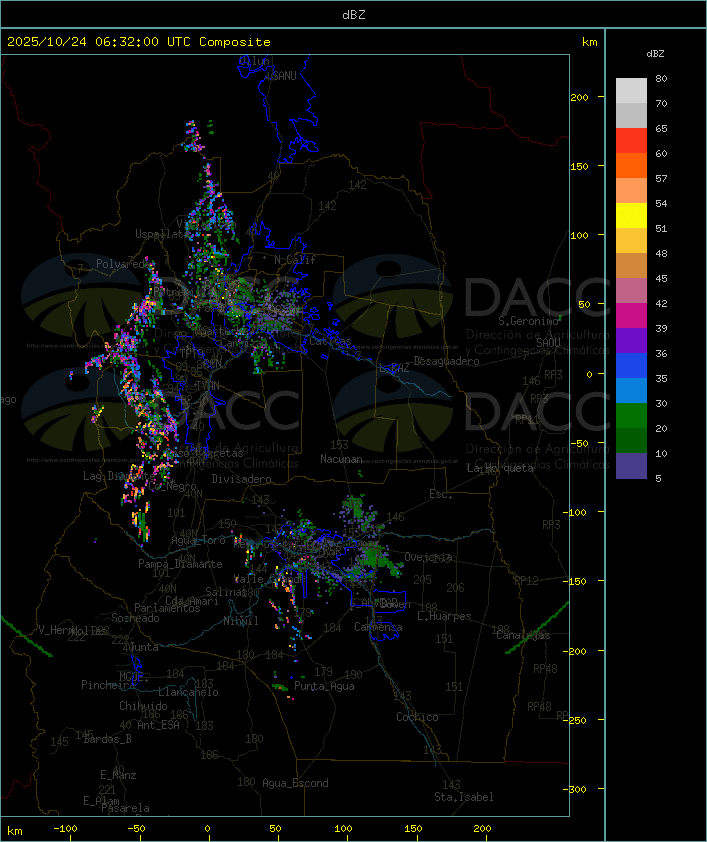
Task: Click the 'Carmensa' place label
Action: [378, 627]
